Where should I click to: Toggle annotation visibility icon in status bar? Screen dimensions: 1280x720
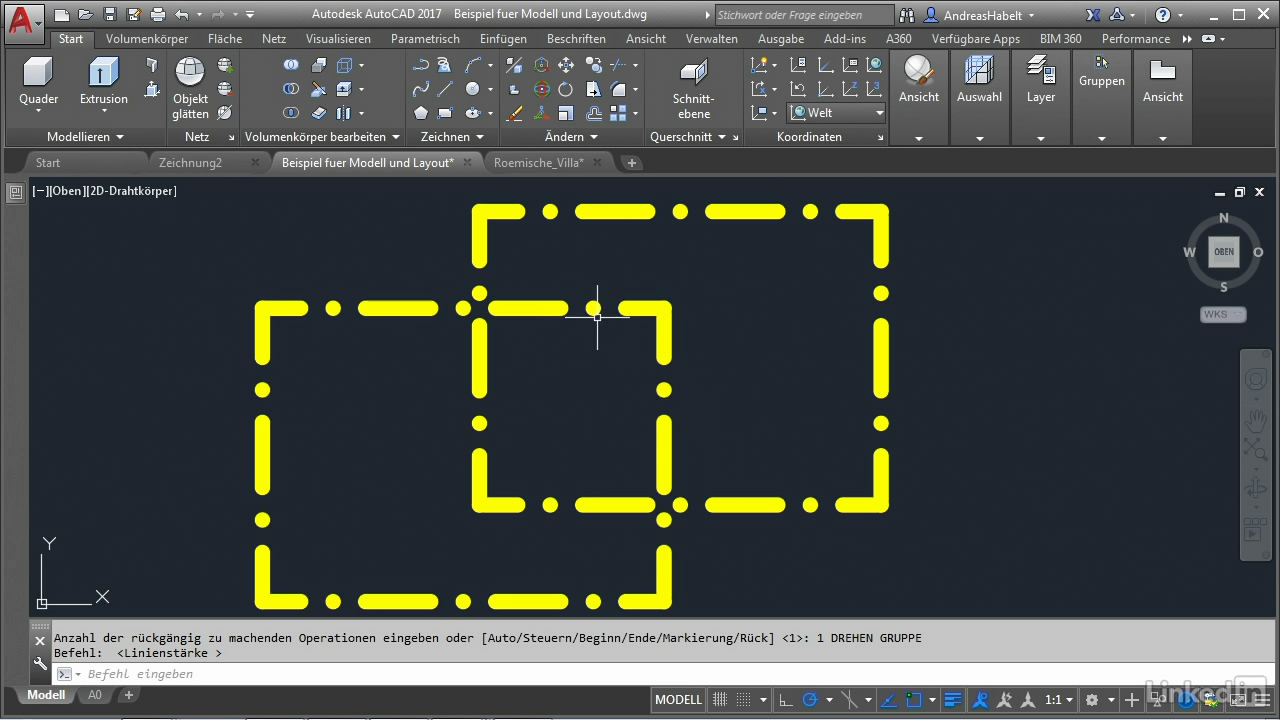pyautogui.click(x=981, y=700)
